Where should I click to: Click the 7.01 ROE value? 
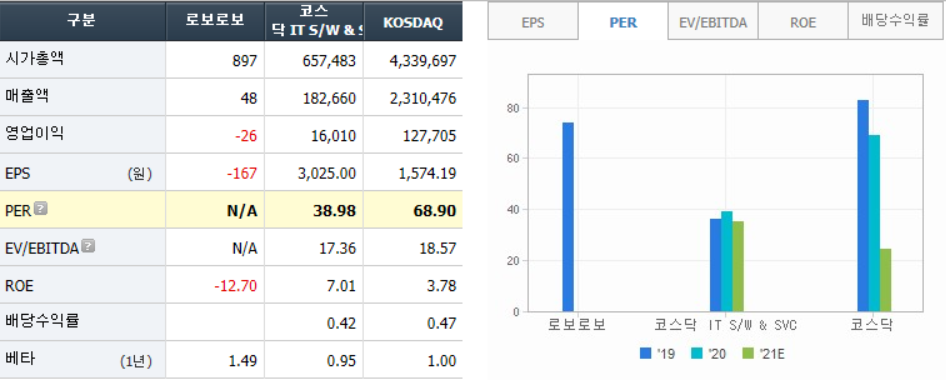click(x=341, y=286)
